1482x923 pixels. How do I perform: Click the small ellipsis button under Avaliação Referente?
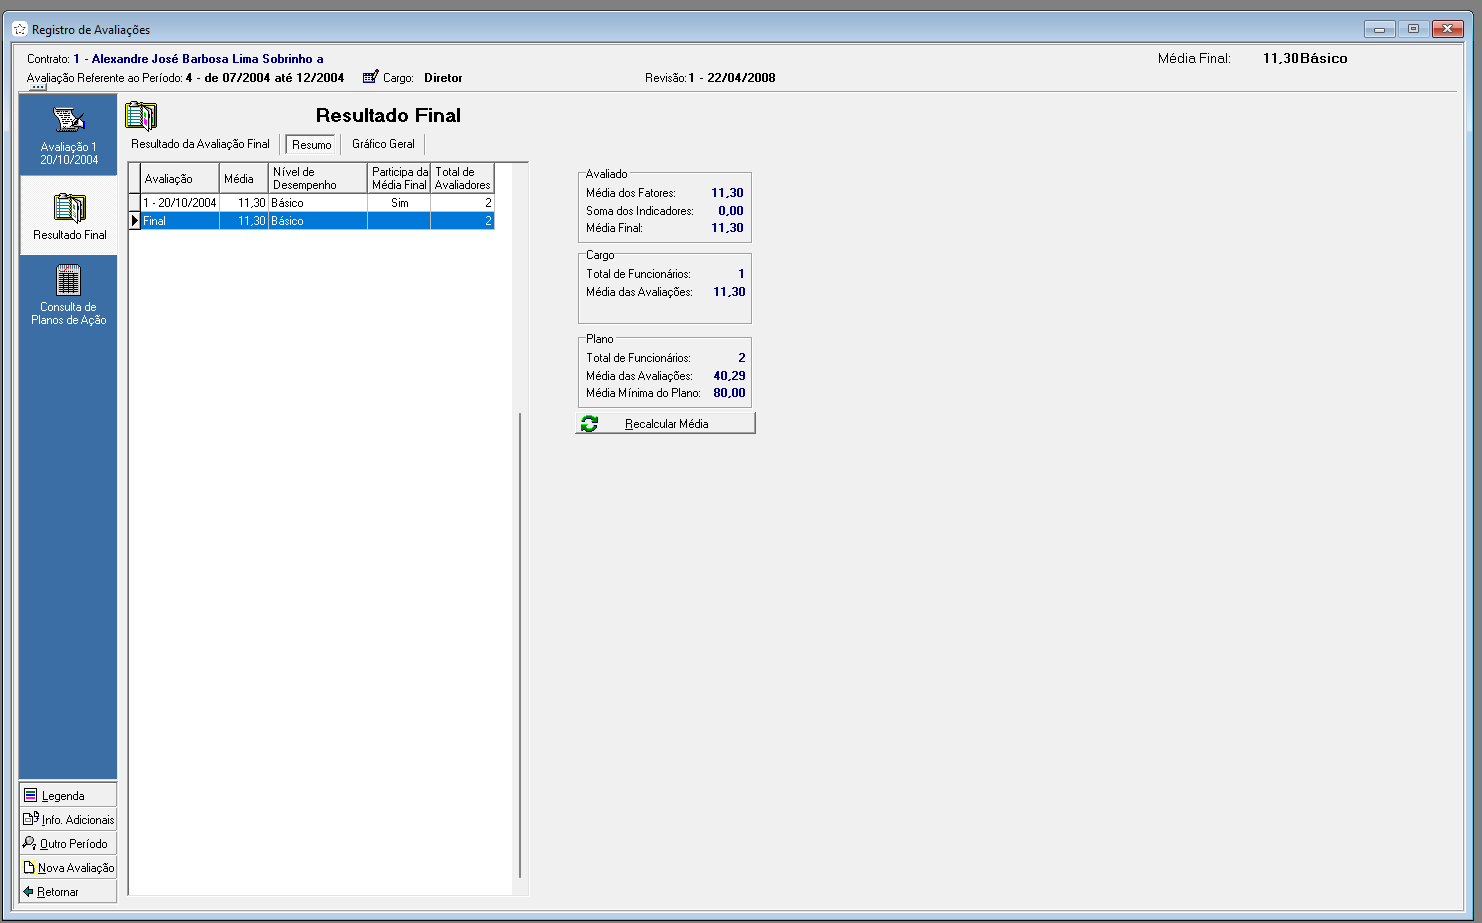pyautogui.click(x=38, y=88)
